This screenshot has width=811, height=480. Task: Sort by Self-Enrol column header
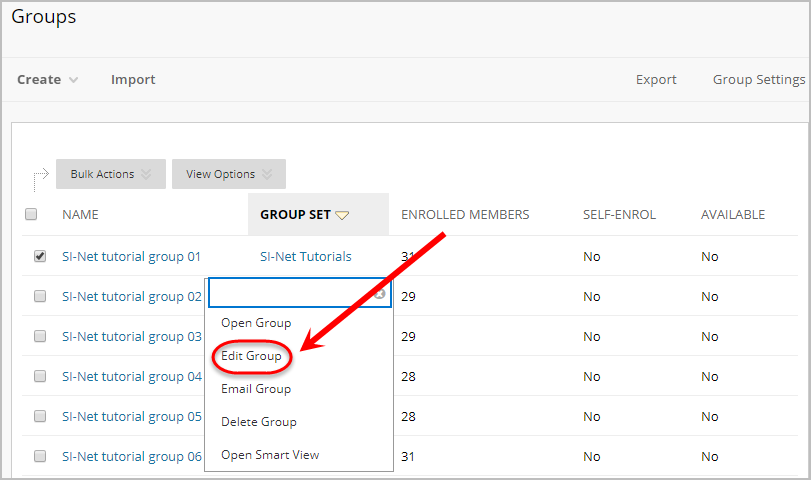(x=619, y=215)
